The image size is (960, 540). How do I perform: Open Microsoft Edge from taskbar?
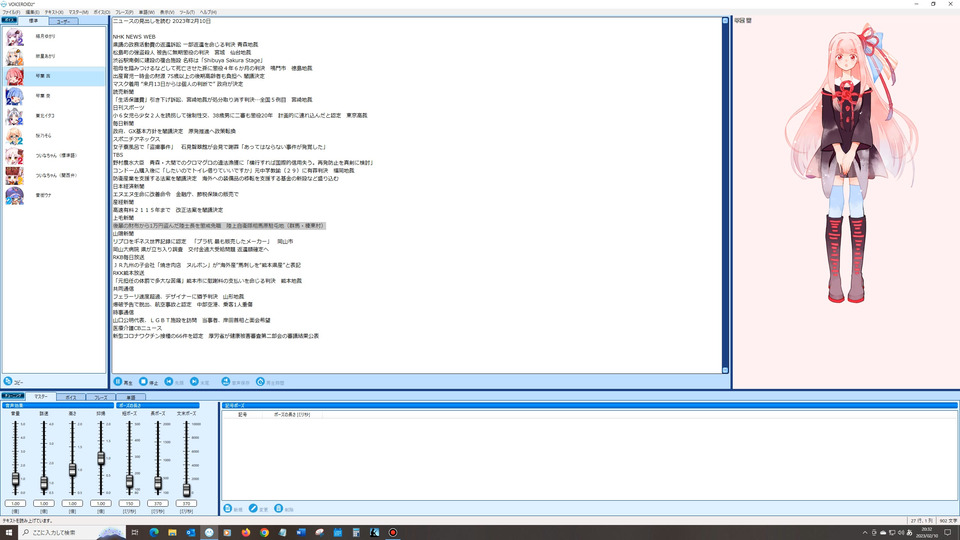[154, 533]
